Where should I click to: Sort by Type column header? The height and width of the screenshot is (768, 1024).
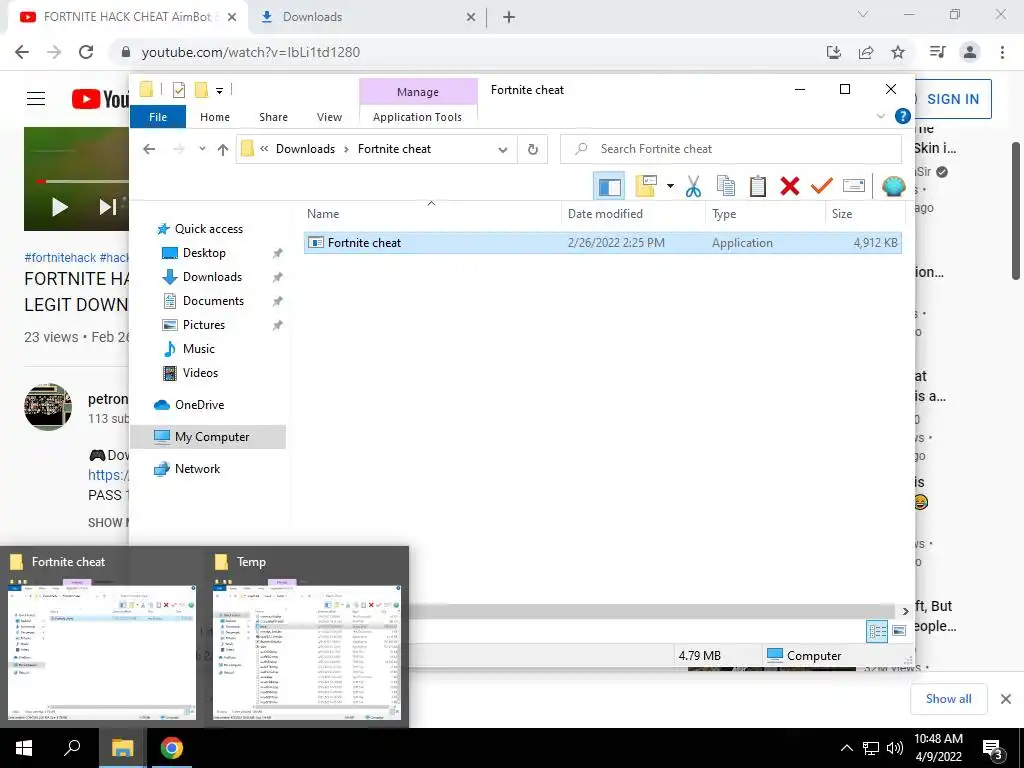pyautogui.click(x=765, y=214)
